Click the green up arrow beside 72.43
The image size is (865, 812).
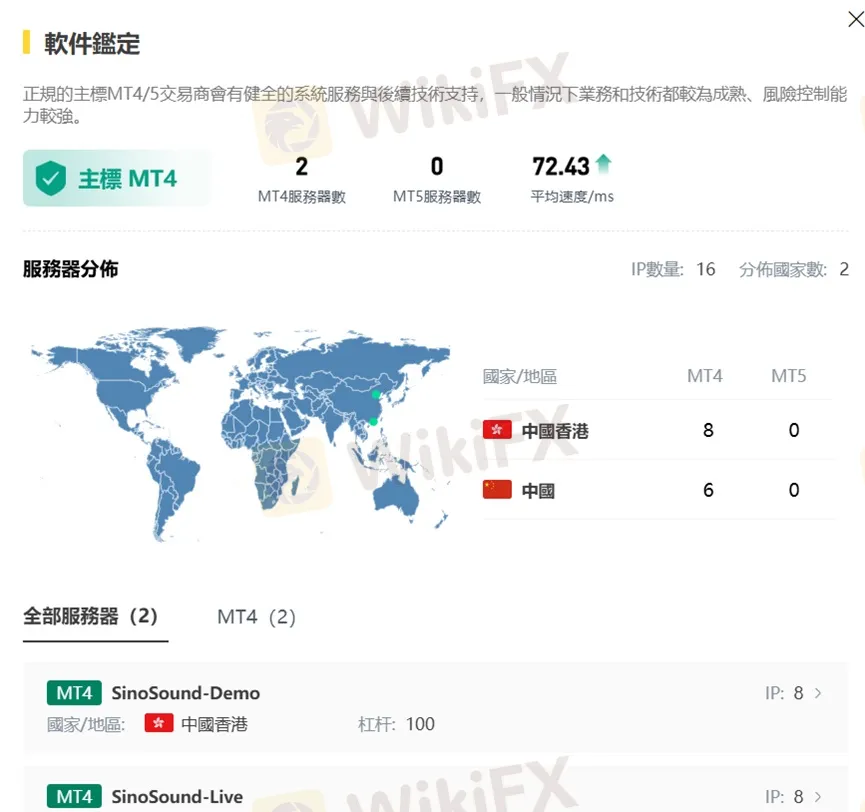(x=604, y=164)
